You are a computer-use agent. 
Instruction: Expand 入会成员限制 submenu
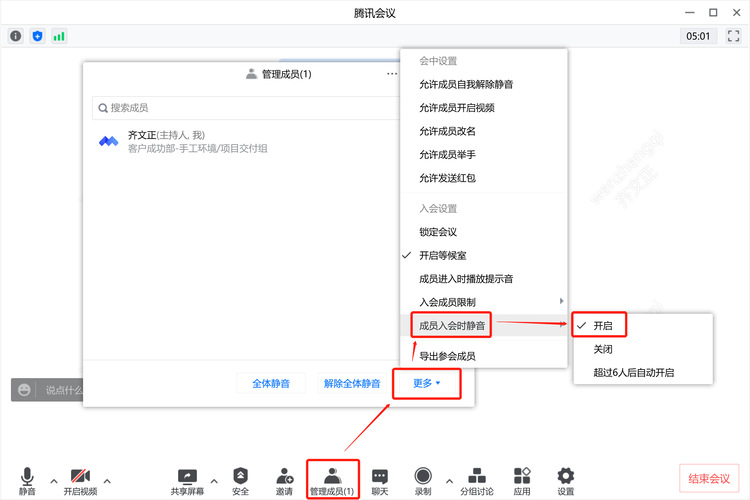coord(484,302)
